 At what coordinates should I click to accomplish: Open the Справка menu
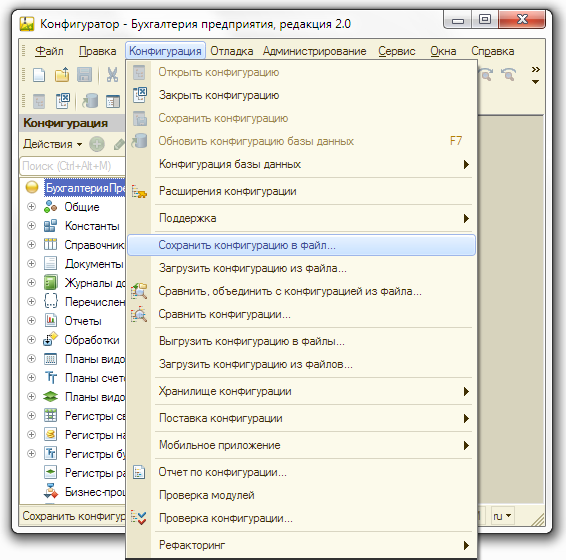coord(492,51)
